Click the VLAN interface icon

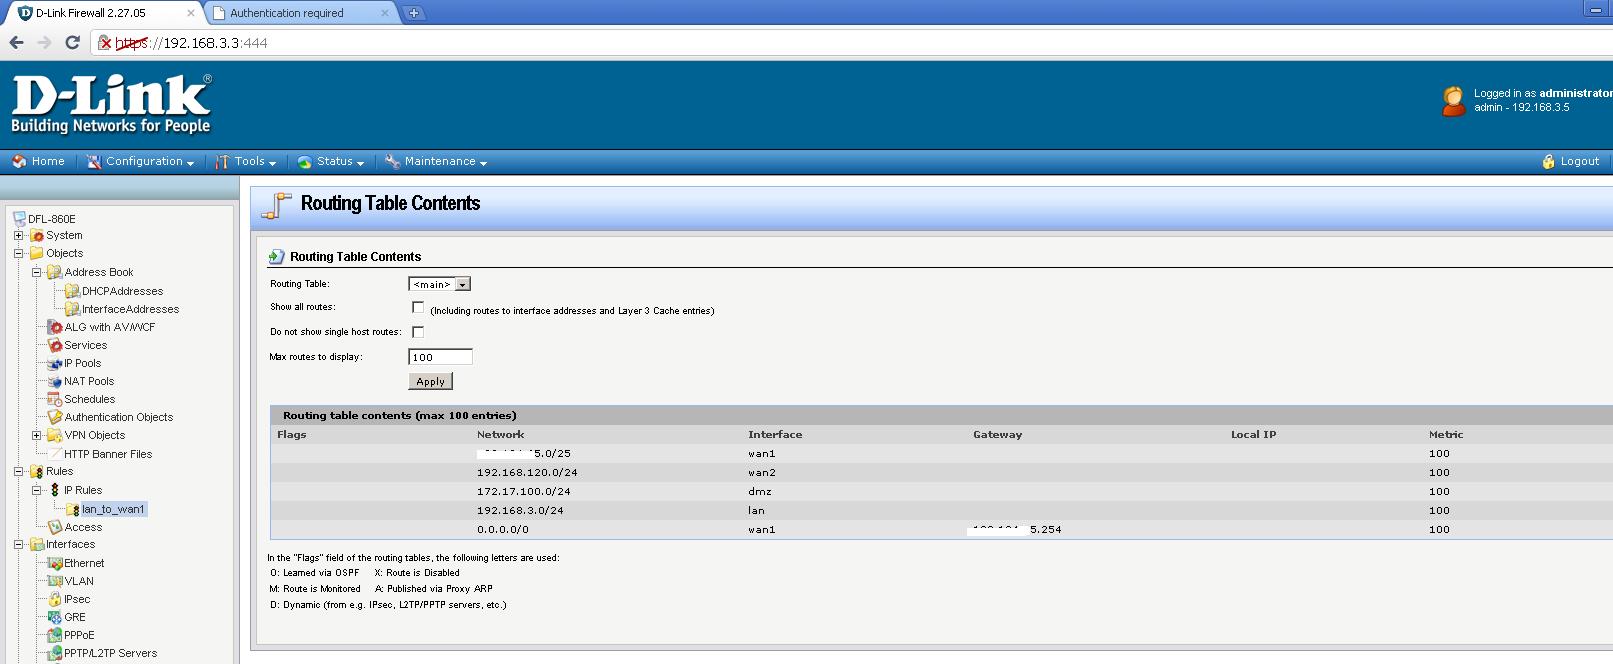[x=55, y=581]
